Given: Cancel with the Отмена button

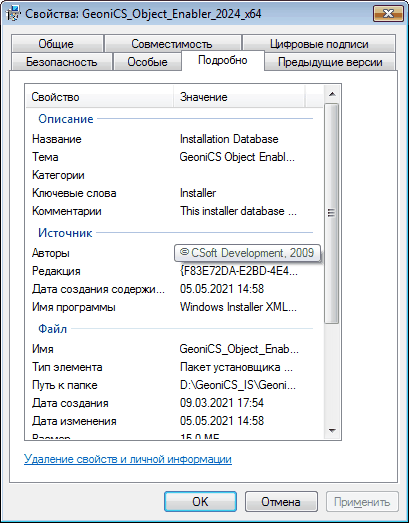Looking at the screenshot, I should (x=281, y=501).
